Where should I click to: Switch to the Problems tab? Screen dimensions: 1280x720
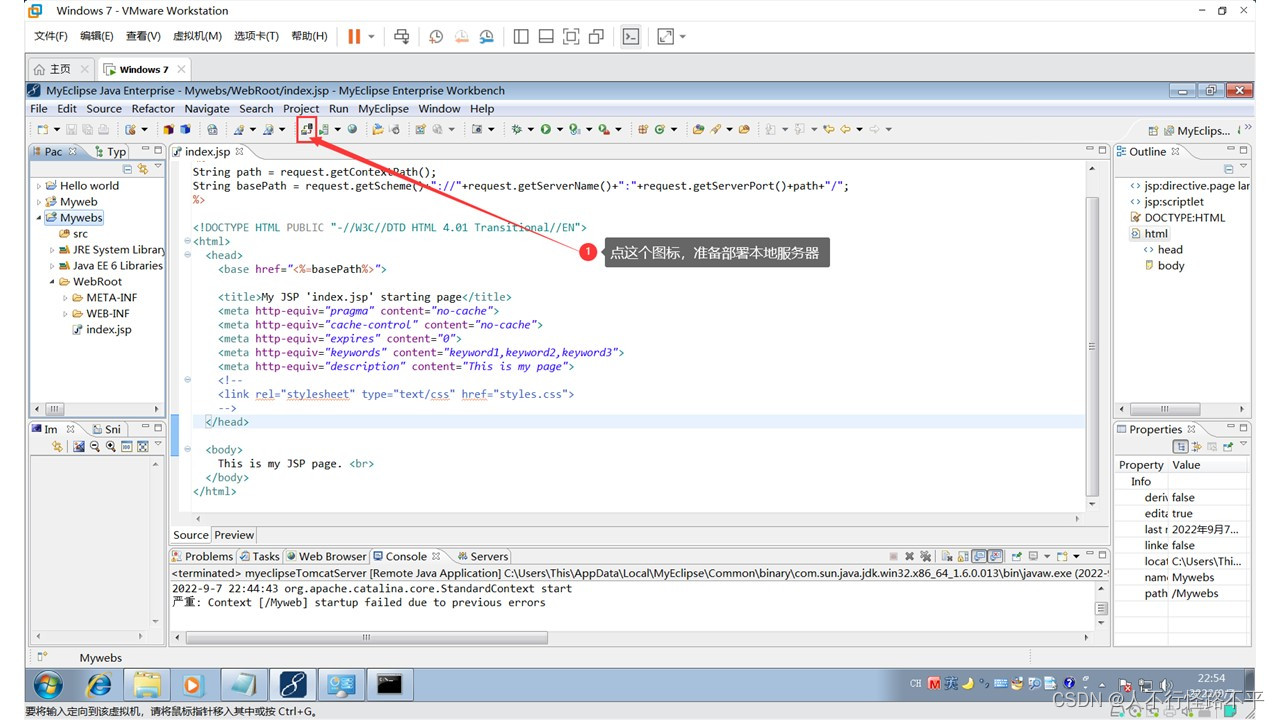pos(202,556)
